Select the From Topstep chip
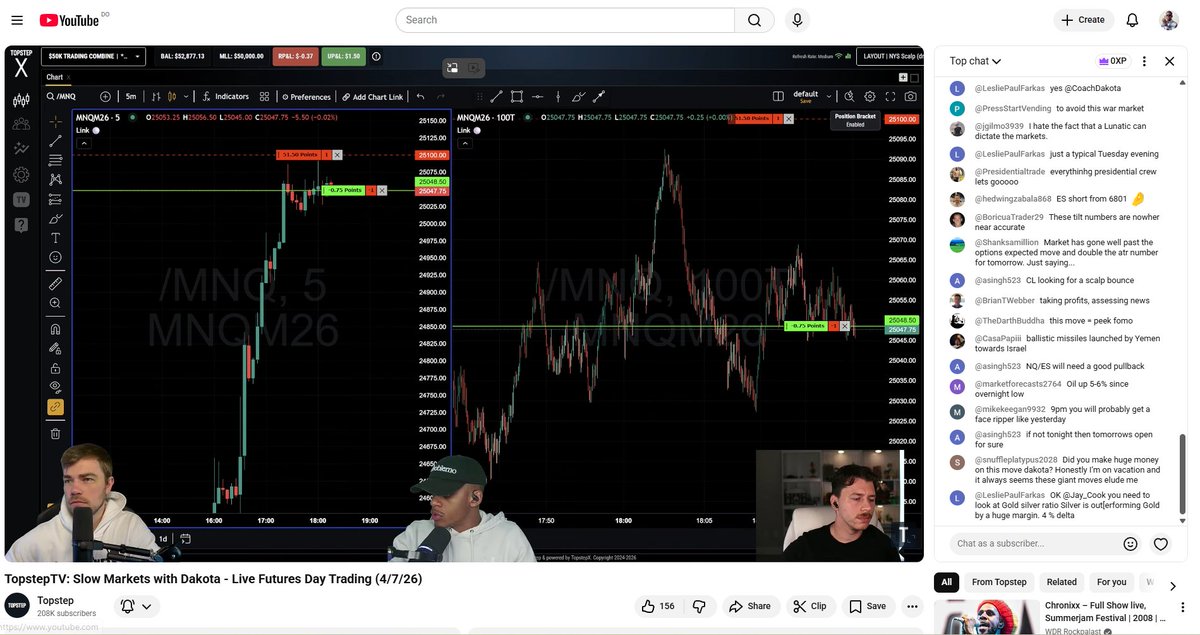The height and width of the screenshot is (635, 1200). point(999,582)
